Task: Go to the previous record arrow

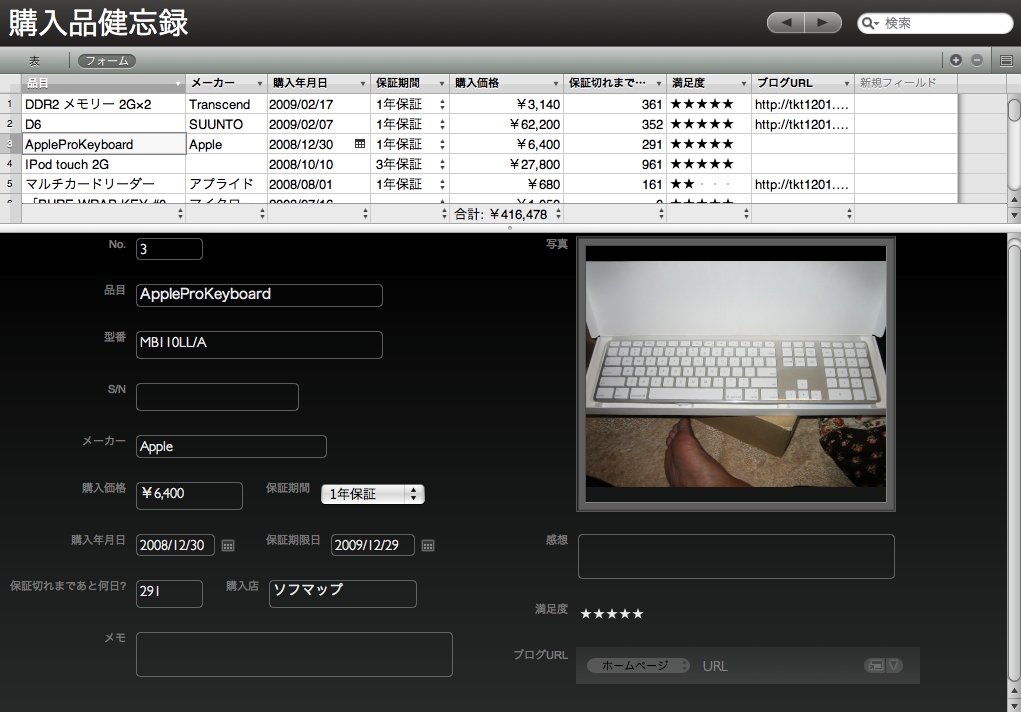Action: click(x=786, y=23)
